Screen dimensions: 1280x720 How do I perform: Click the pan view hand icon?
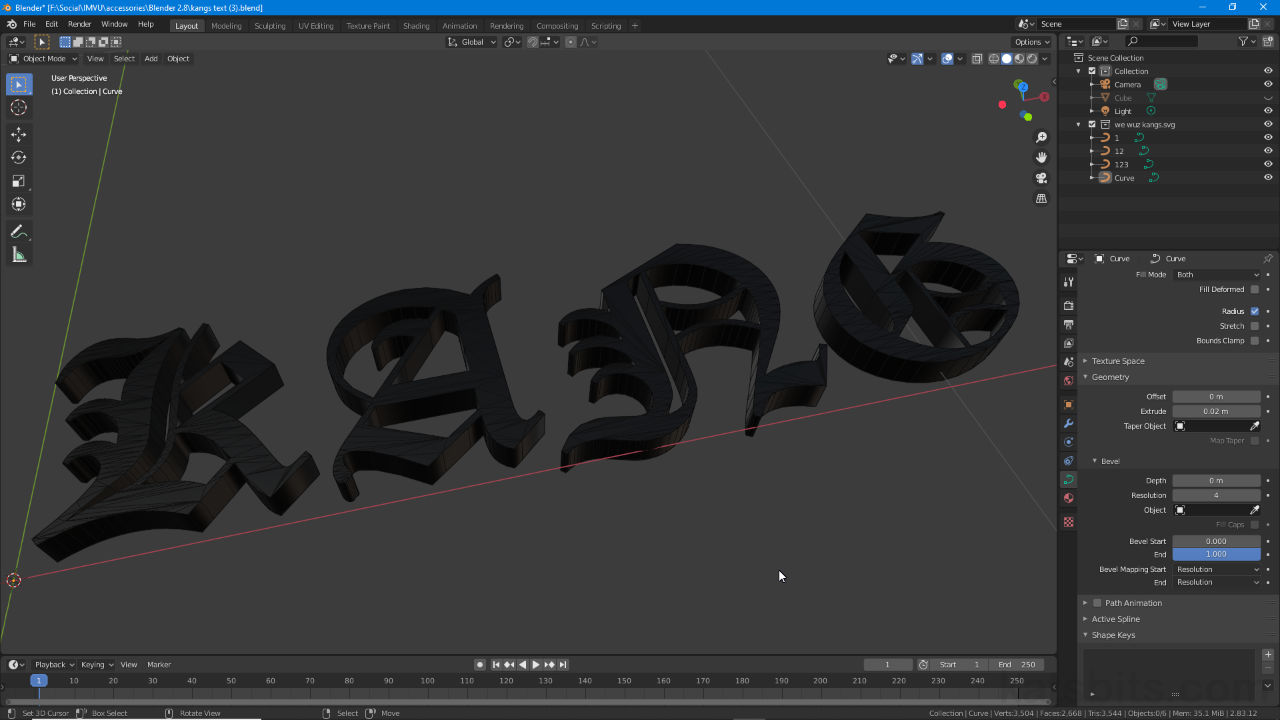pos(1041,158)
